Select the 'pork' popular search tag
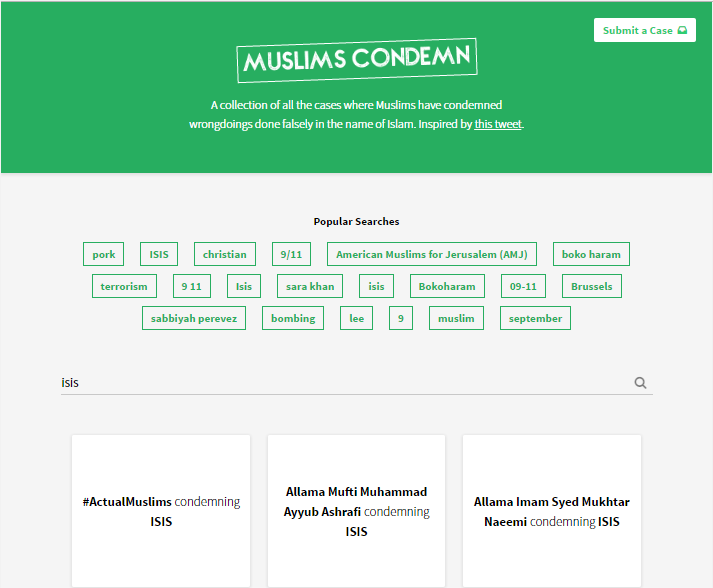The height and width of the screenshot is (588, 713). click(x=104, y=254)
